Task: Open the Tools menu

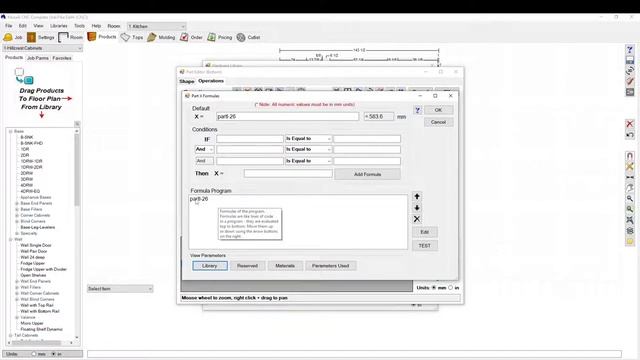Action: [x=80, y=26]
